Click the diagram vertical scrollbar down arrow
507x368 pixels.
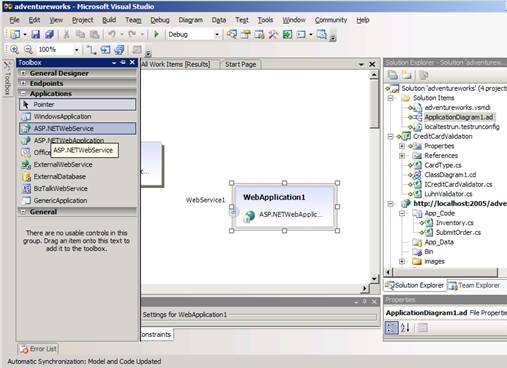coord(374,279)
